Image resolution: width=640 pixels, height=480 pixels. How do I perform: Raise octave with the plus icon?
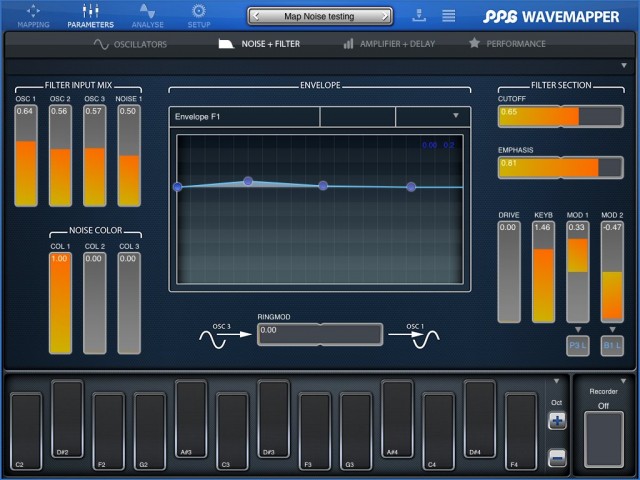[557, 421]
